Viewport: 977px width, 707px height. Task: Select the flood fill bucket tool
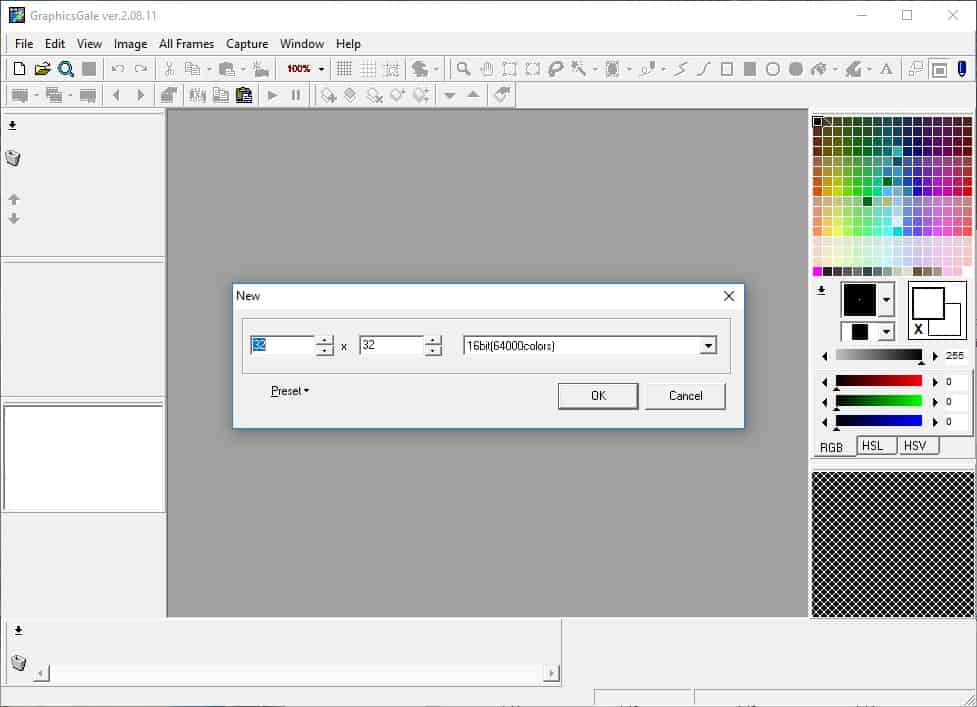tap(817, 69)
